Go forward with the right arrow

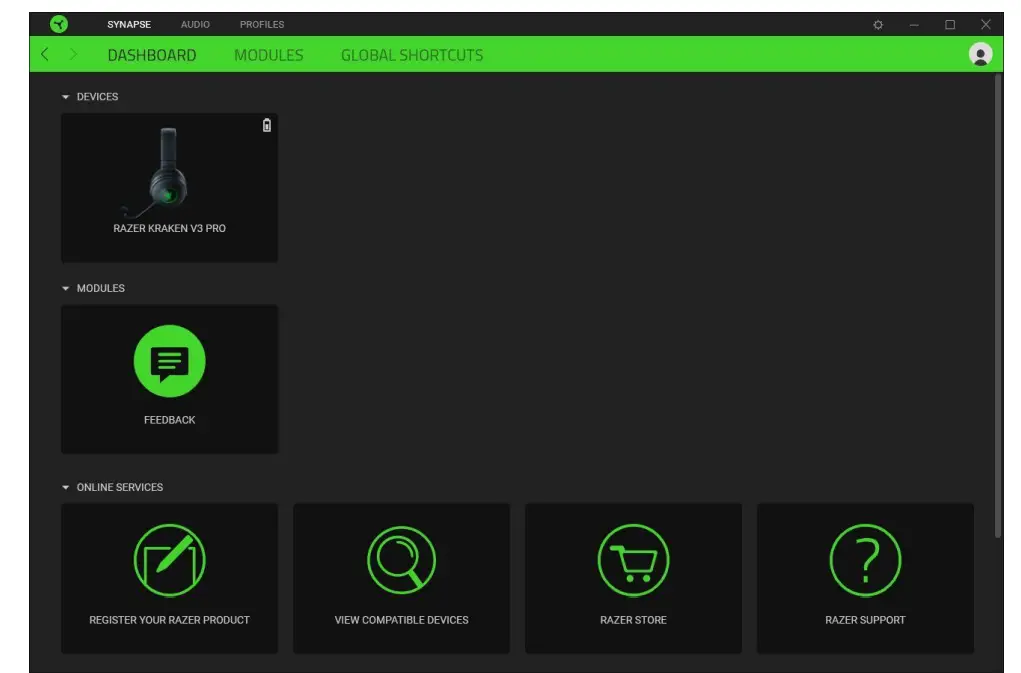click(73, 55)
